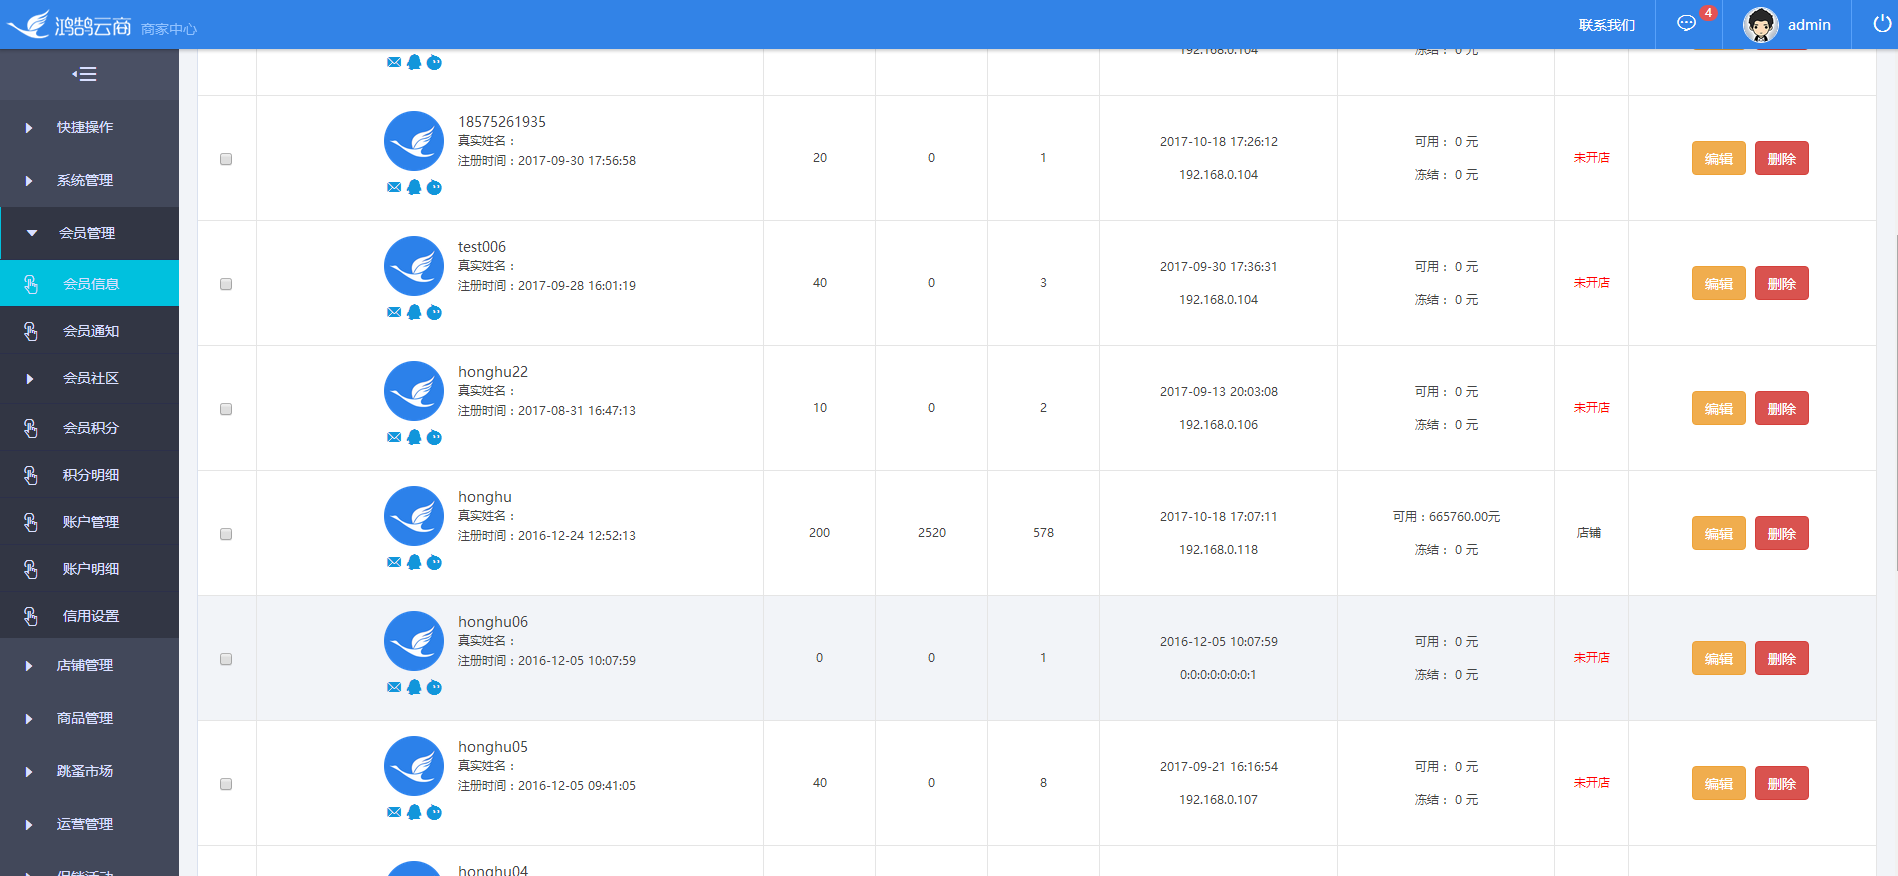Expand the 跳蚤市场 sidebar menu

89,771
